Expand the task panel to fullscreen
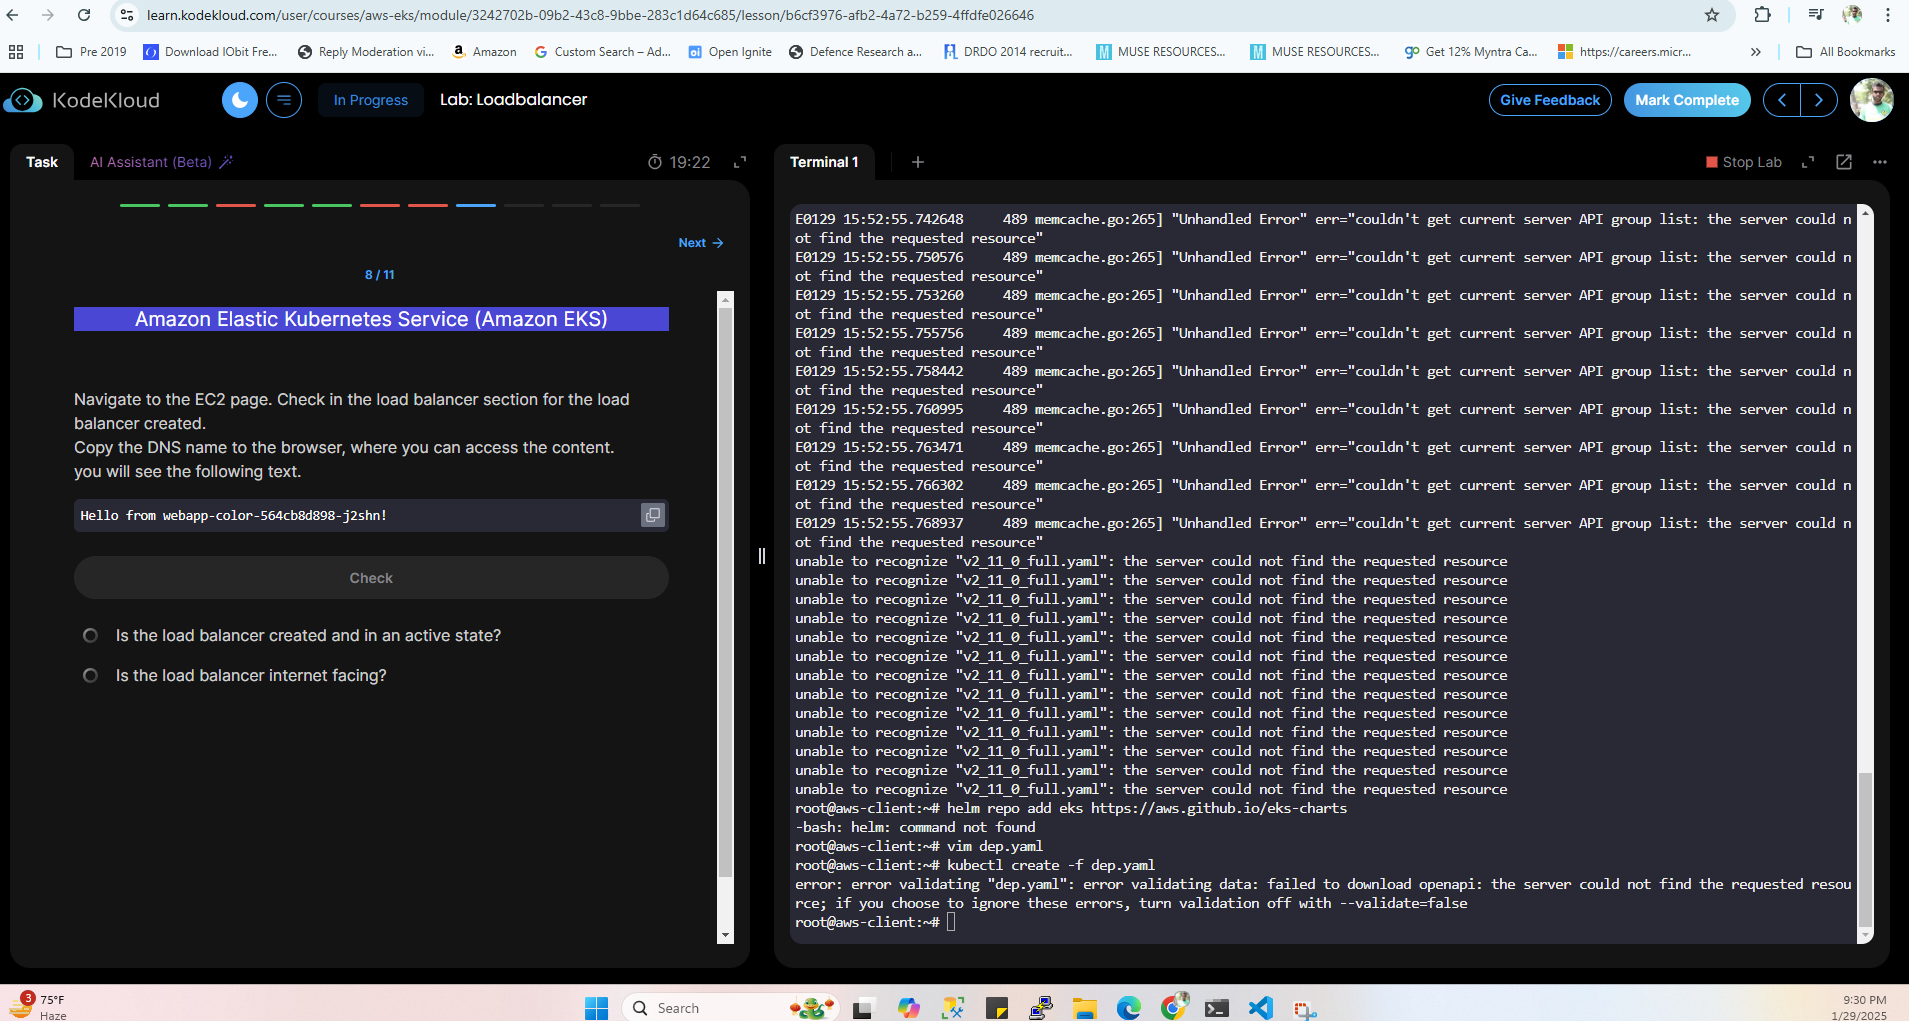The height and width of the screenshot is (1021, 1909). (x=740, y=162)
